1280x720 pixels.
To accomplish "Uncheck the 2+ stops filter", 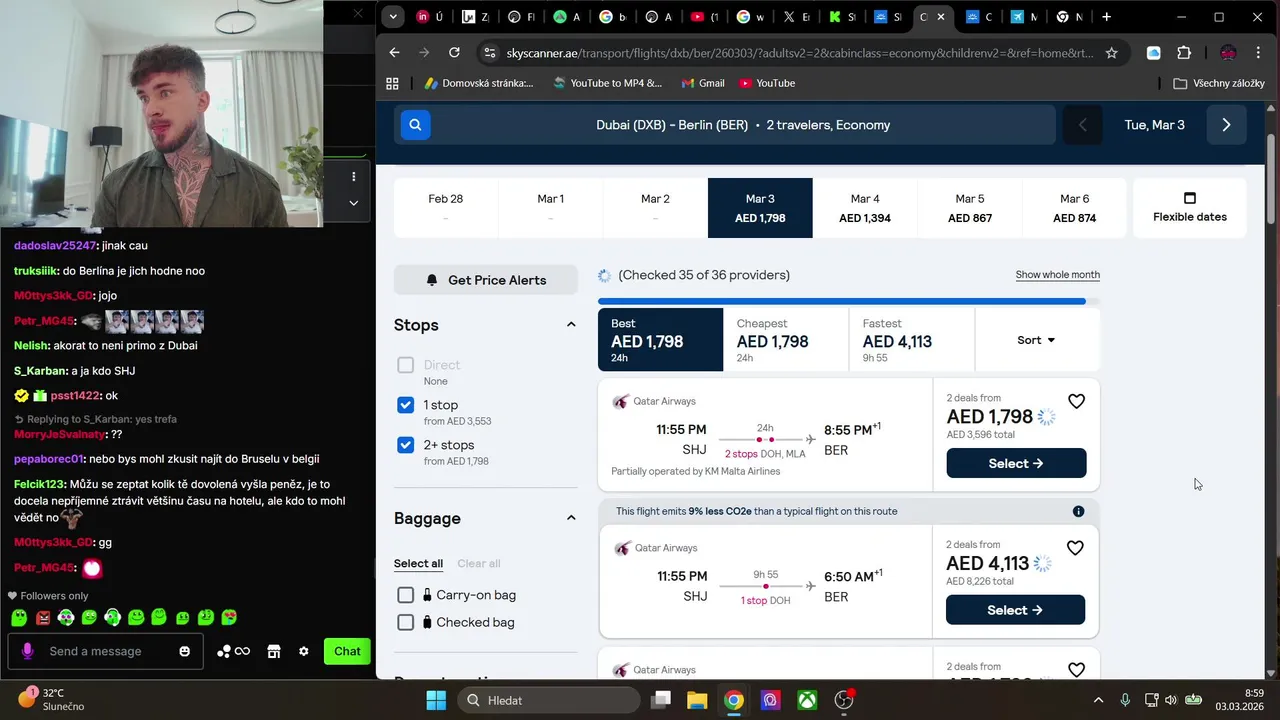I will (405, 445).
